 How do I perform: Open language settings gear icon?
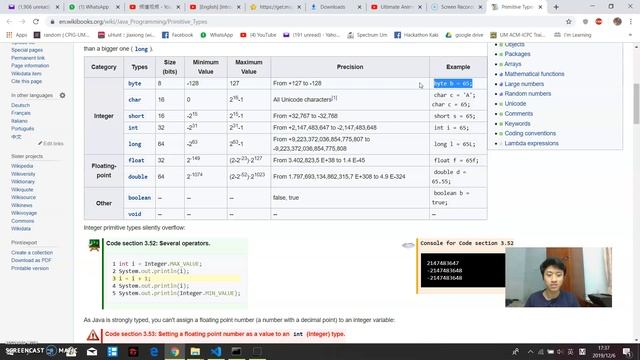pyautogui.click(x=62, y=95)
